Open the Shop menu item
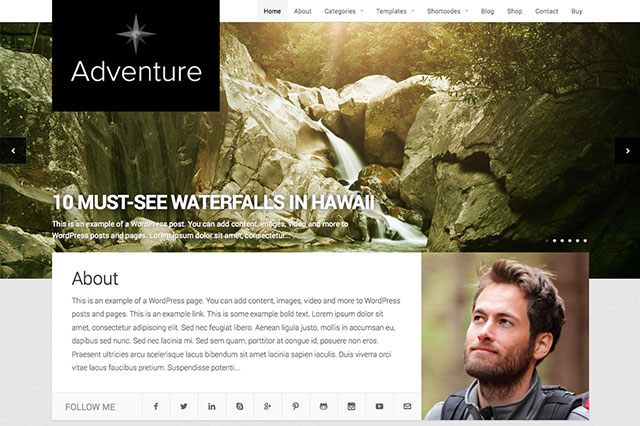 tap(514, 11)
